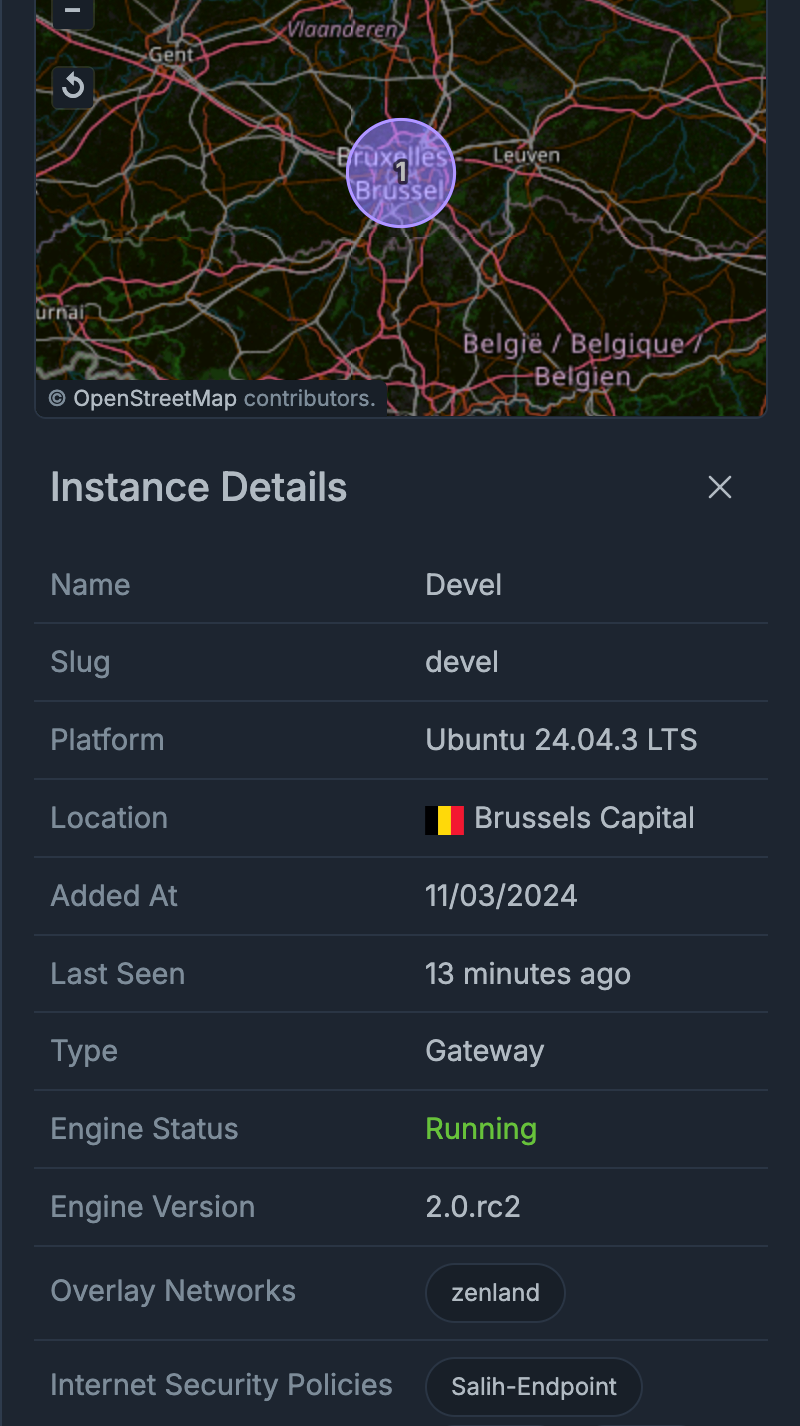The width and height of the screenshot is (800, 1426).
Task: Select the instance name Devel
Action: click(463, 585)
